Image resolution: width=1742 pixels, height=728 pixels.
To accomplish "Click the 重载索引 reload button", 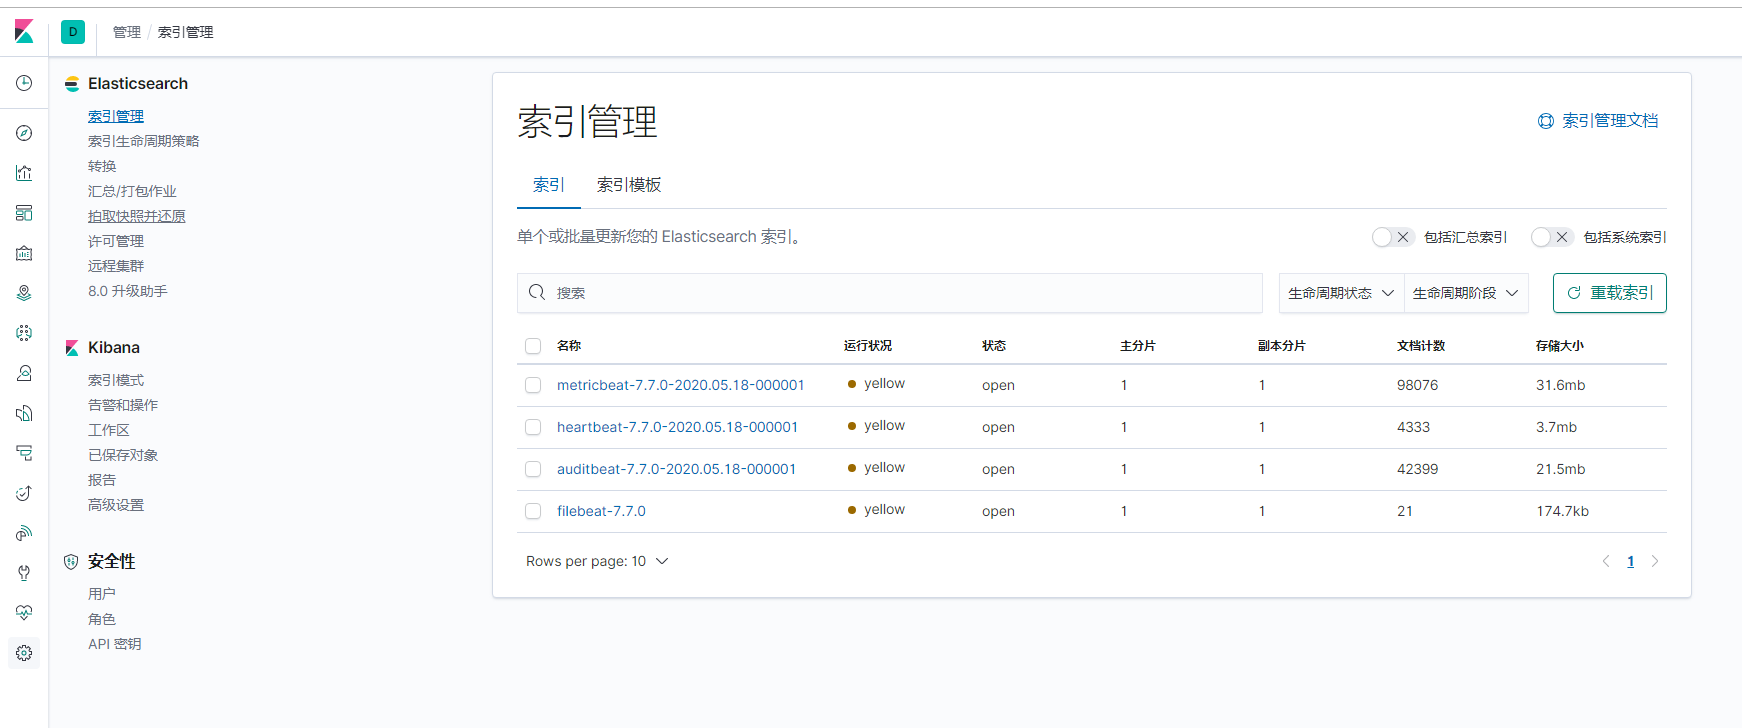I will pos(1610,293).
